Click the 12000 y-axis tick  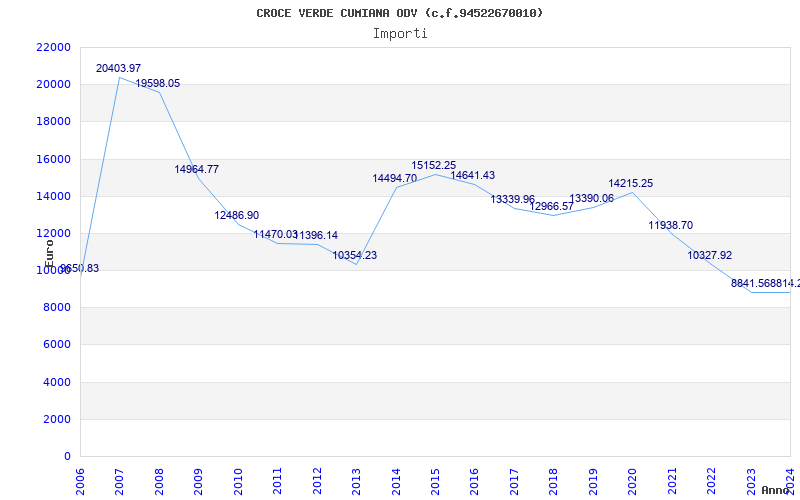tap(54, 234)
